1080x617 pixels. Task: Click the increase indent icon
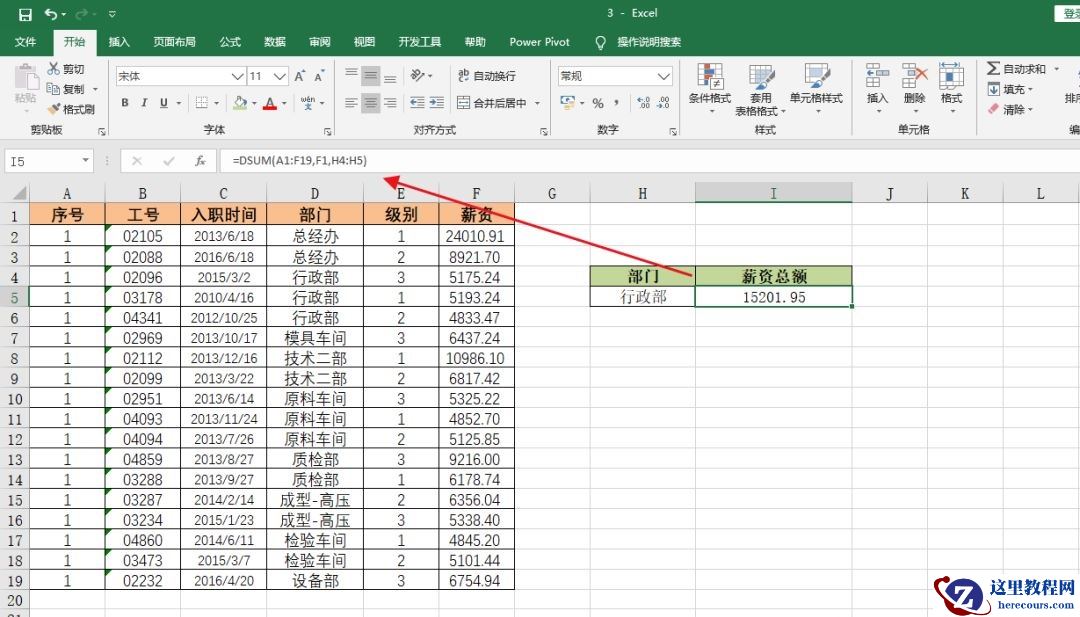(x=438, y=103)
